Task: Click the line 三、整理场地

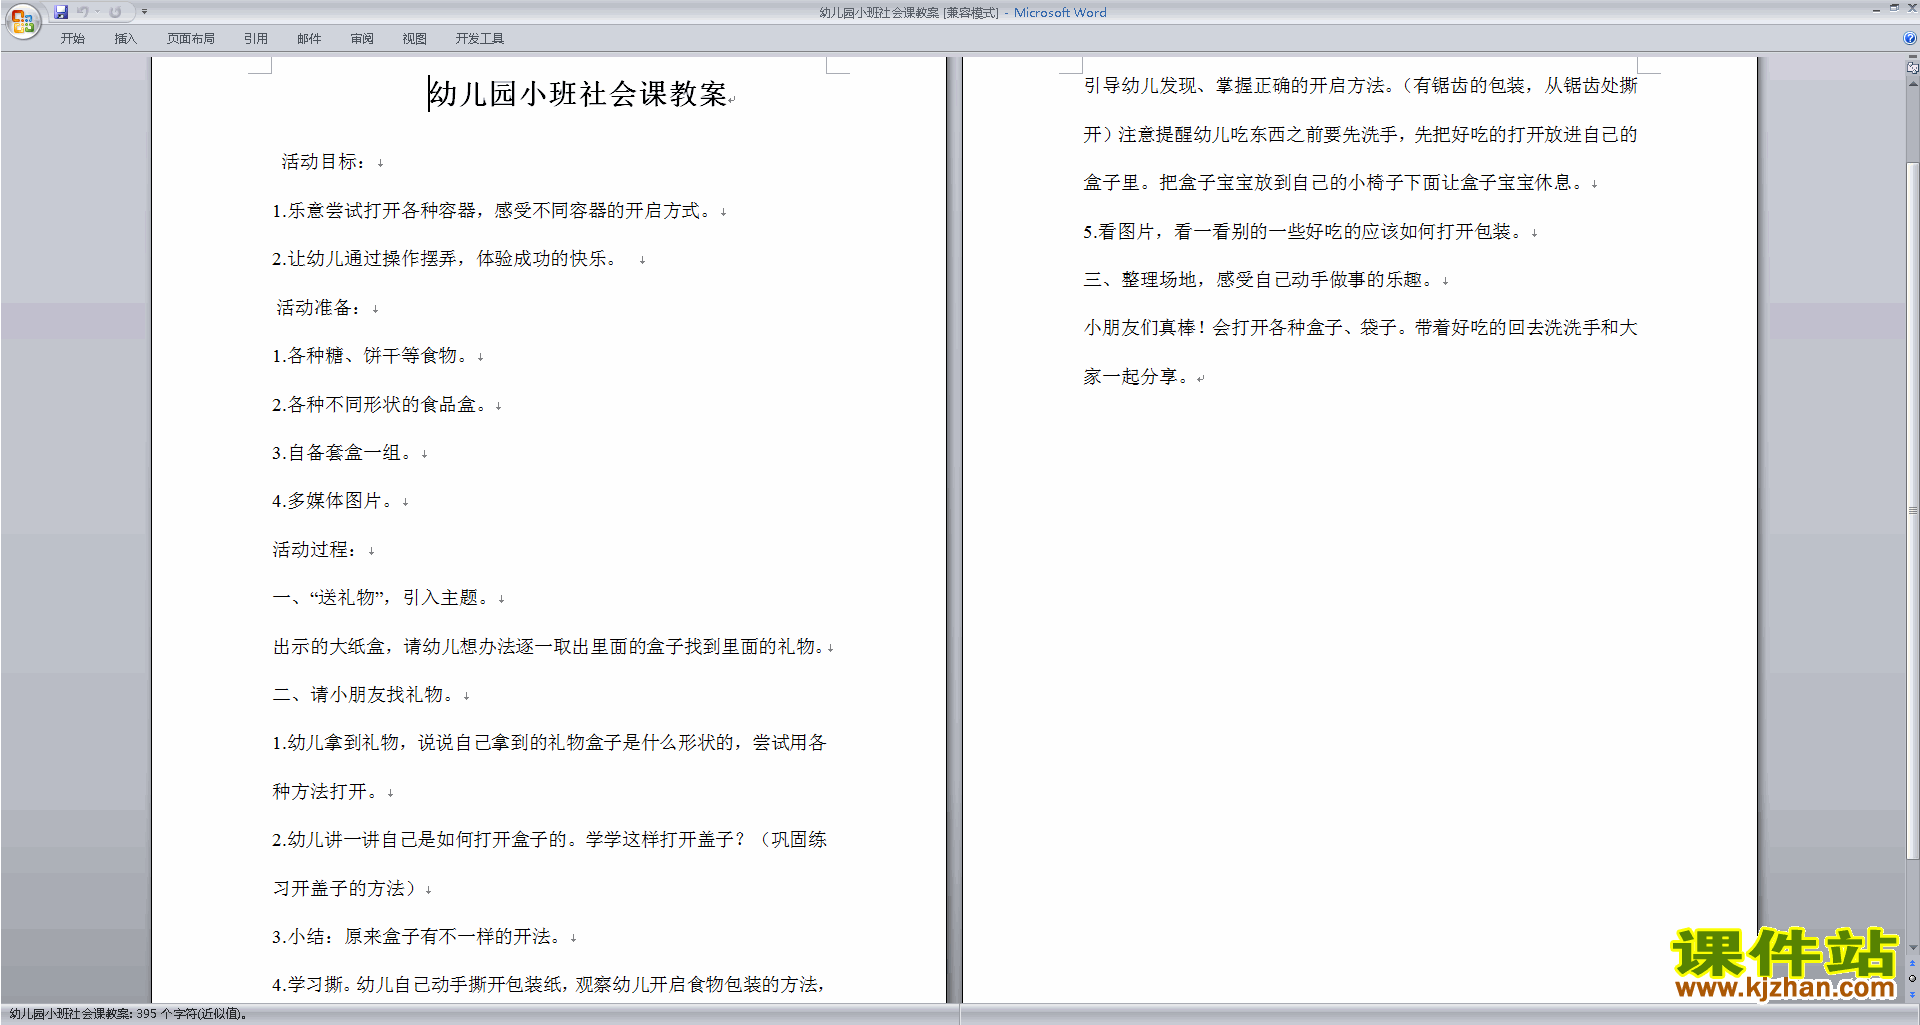Action: (x=1261, y=280)
